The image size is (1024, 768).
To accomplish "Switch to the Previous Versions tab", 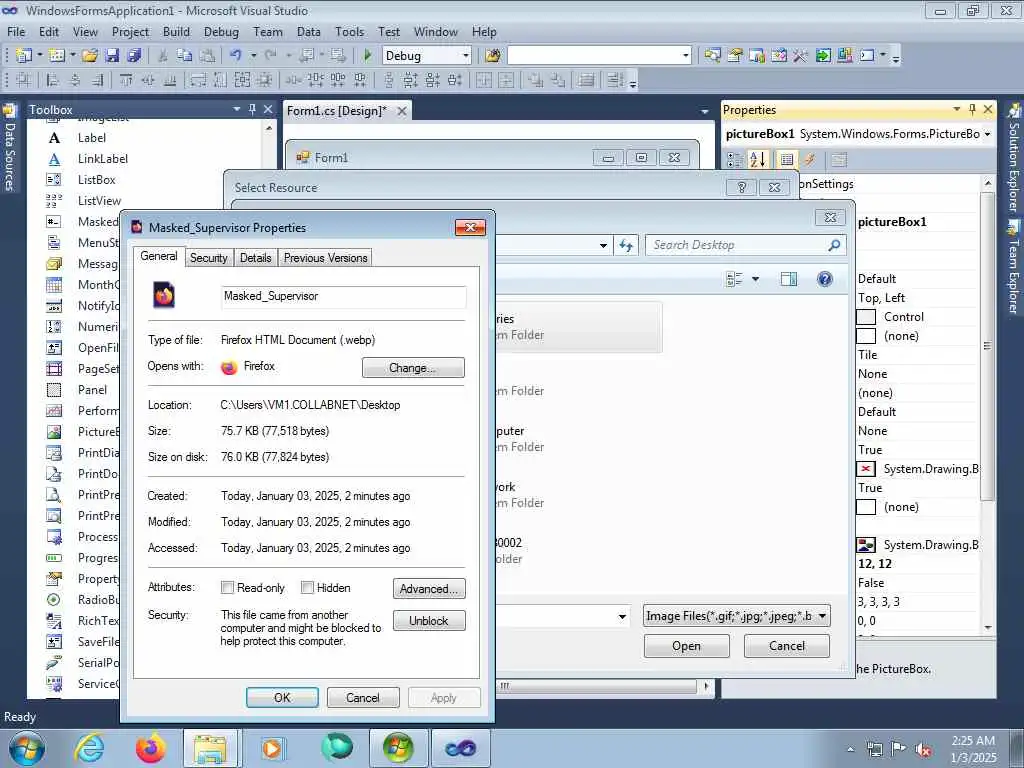I will pyautogui.click(x=325, y=258).
